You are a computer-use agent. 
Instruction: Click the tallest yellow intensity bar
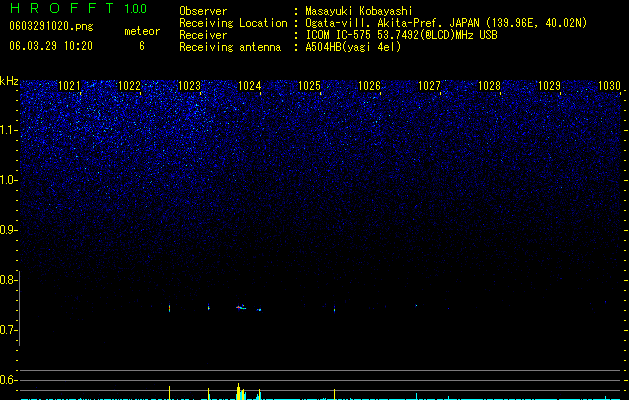pos(238,392)
